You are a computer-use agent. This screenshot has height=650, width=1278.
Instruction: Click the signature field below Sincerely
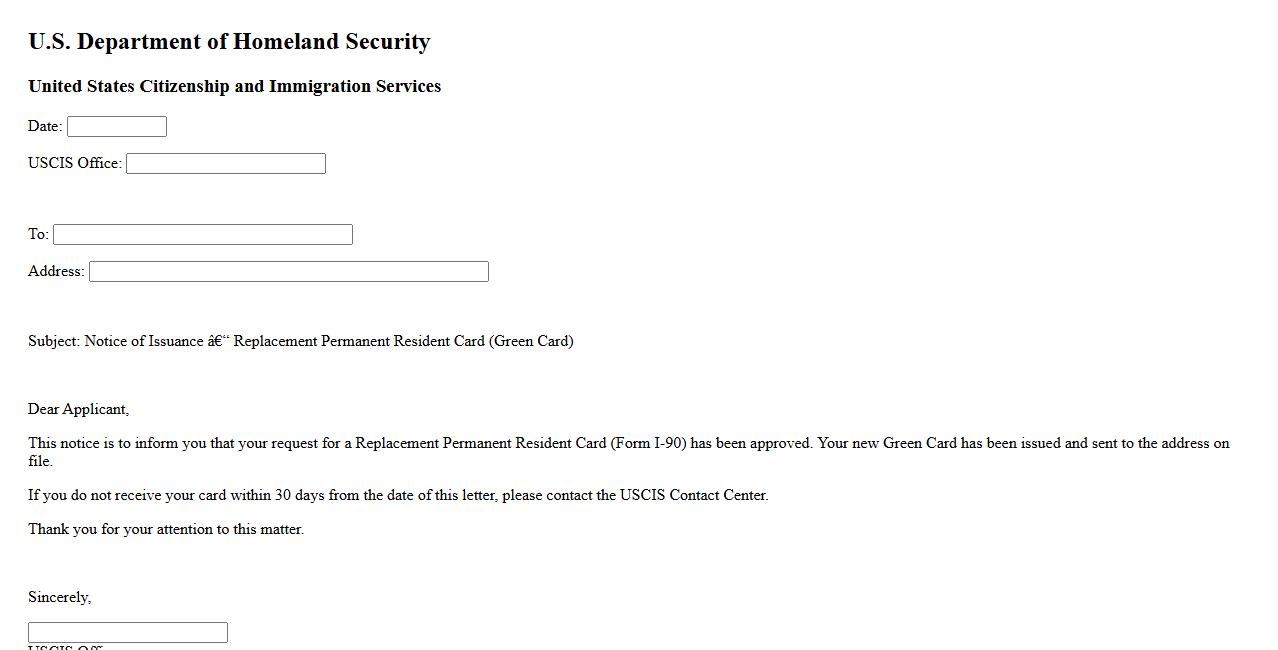128,633
